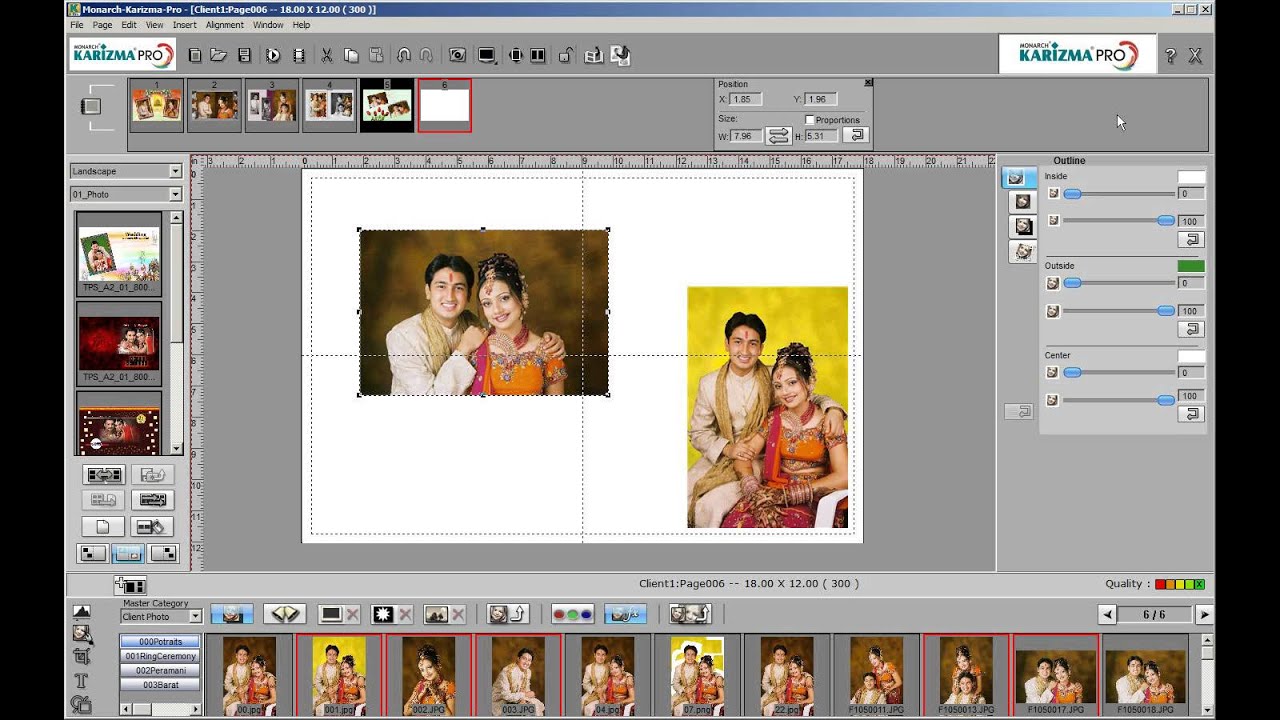Select the first outline style icon in the right panel
Image resolution: width=1280 pixels, height=720 pixels.
[1018, 178]
